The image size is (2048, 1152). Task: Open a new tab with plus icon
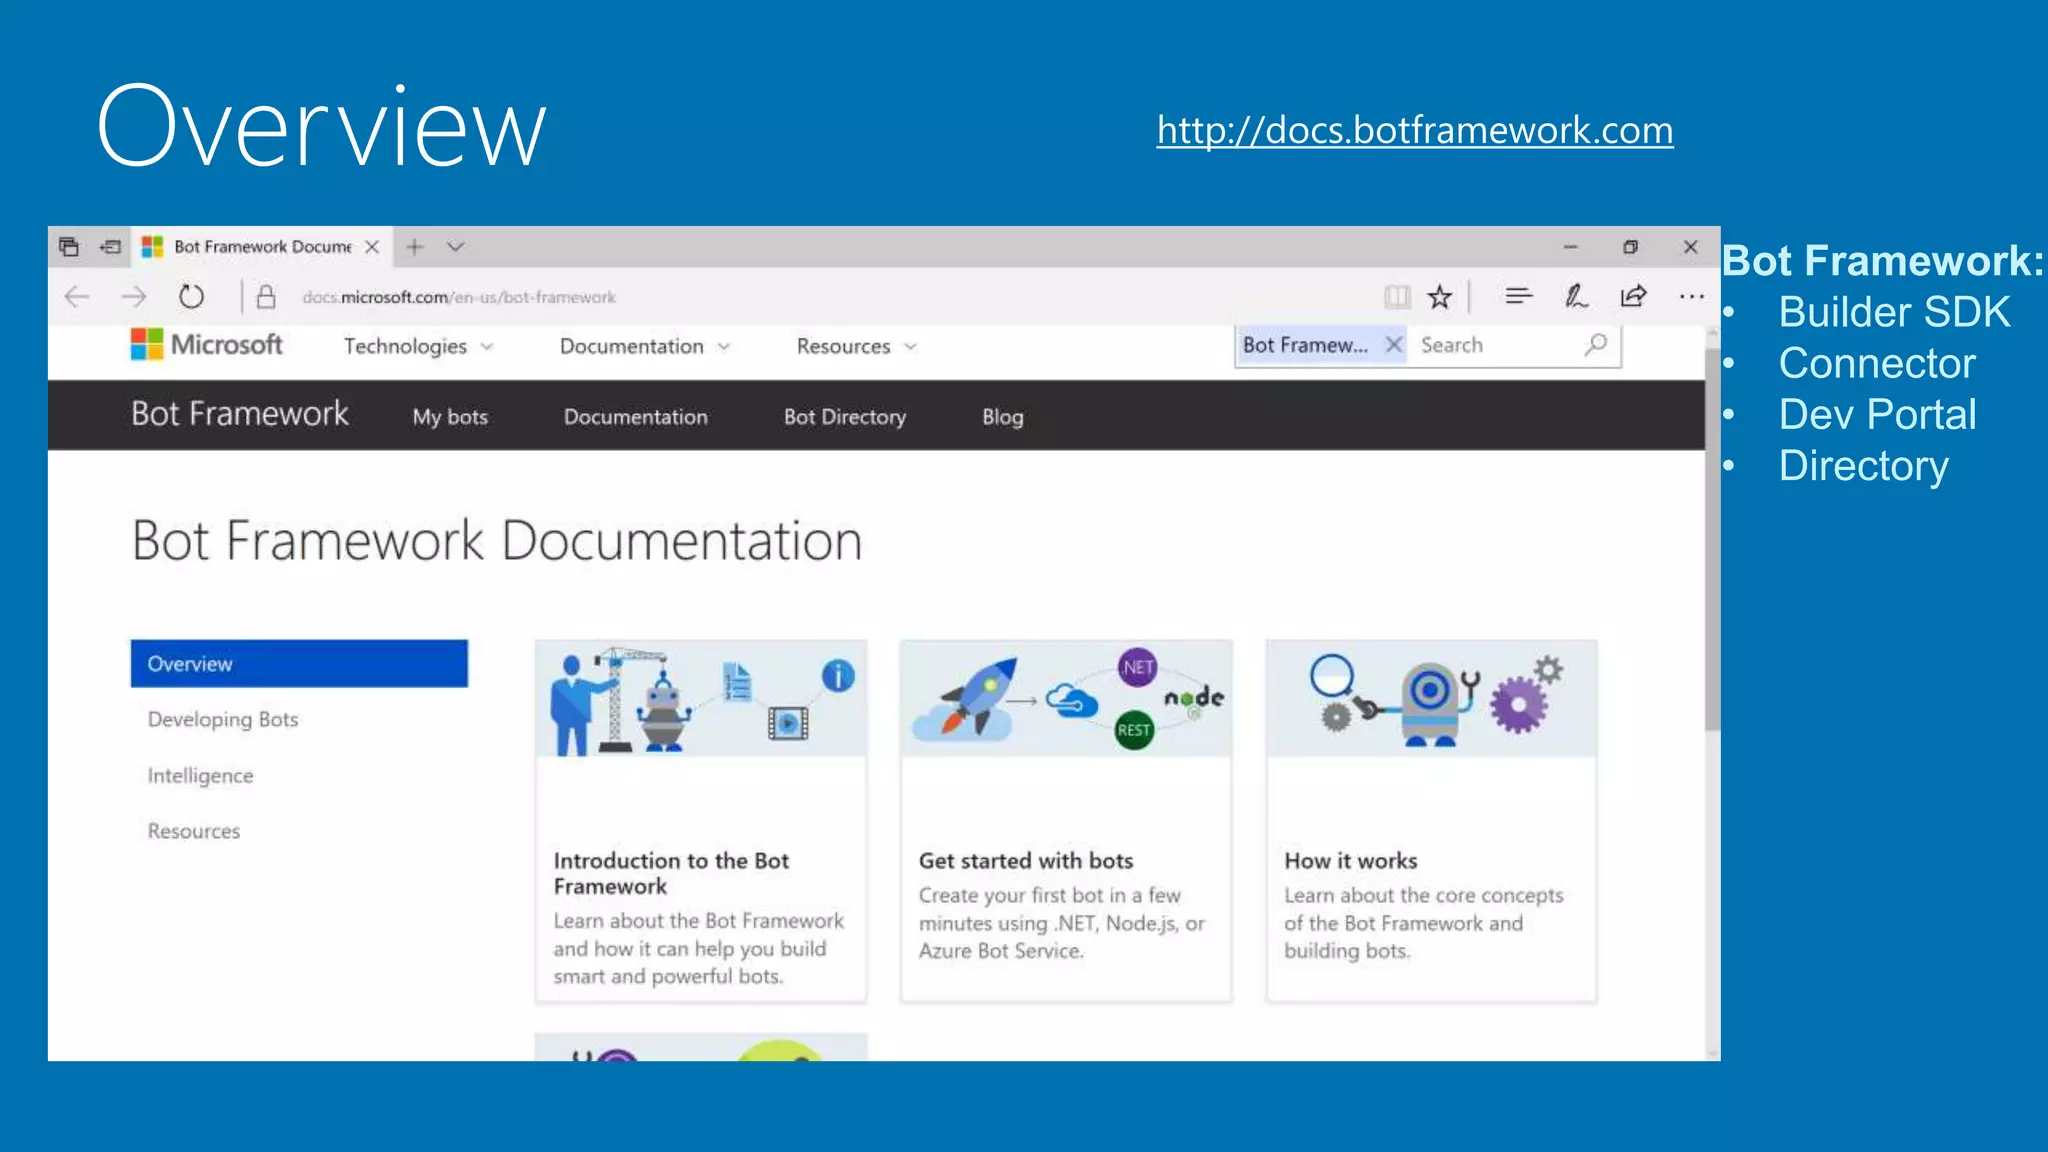tap(415, 247)
